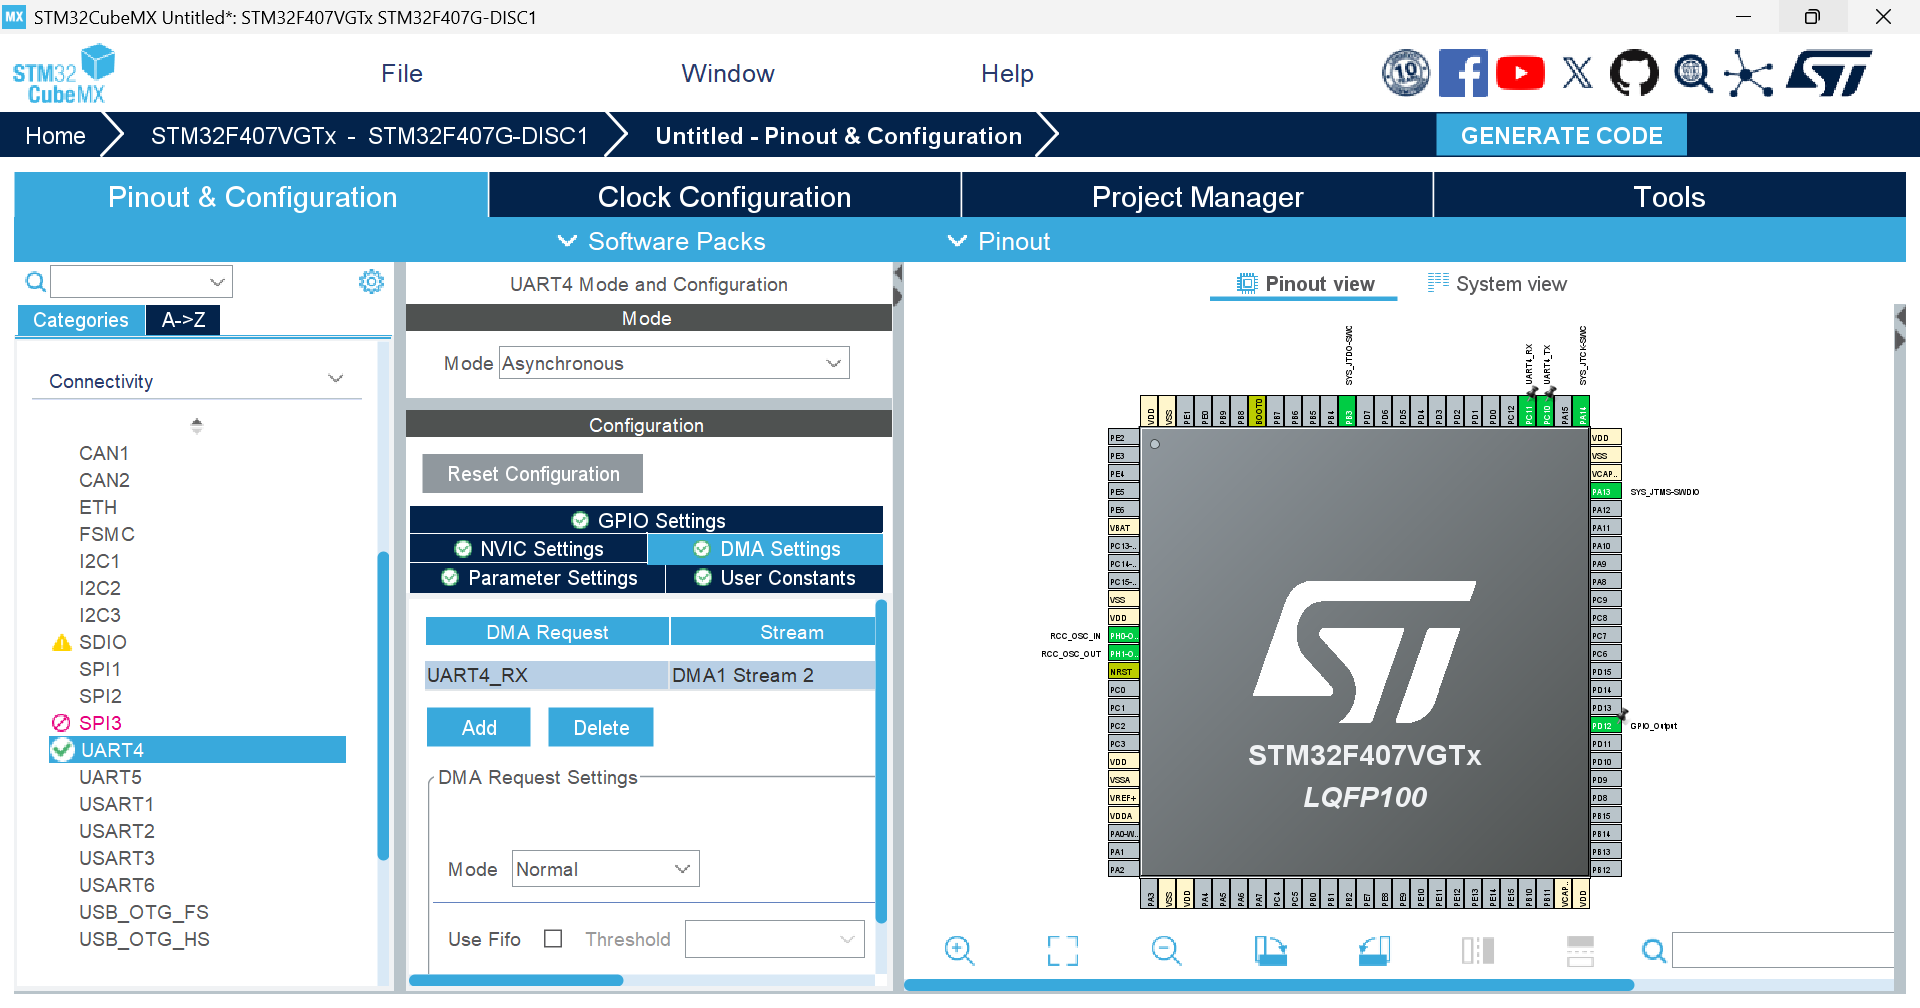
Task: Open the DMA request Mode Normal dropdown
Action: pos(605,869)
